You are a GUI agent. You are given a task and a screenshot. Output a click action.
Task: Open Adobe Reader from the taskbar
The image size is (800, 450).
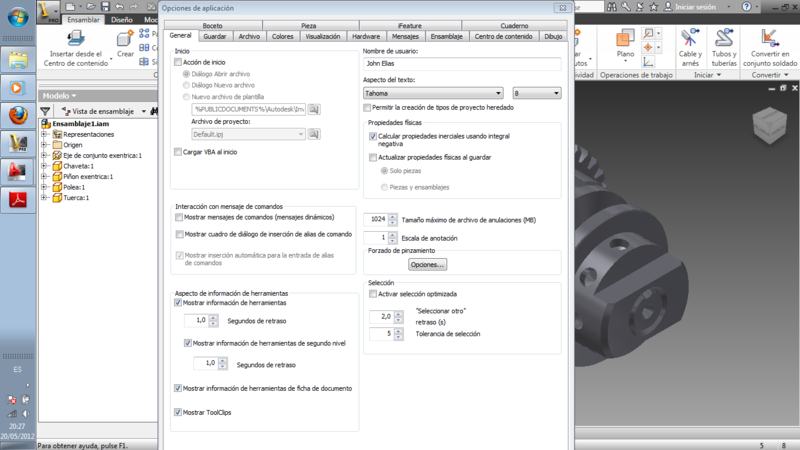click(18, 199)
